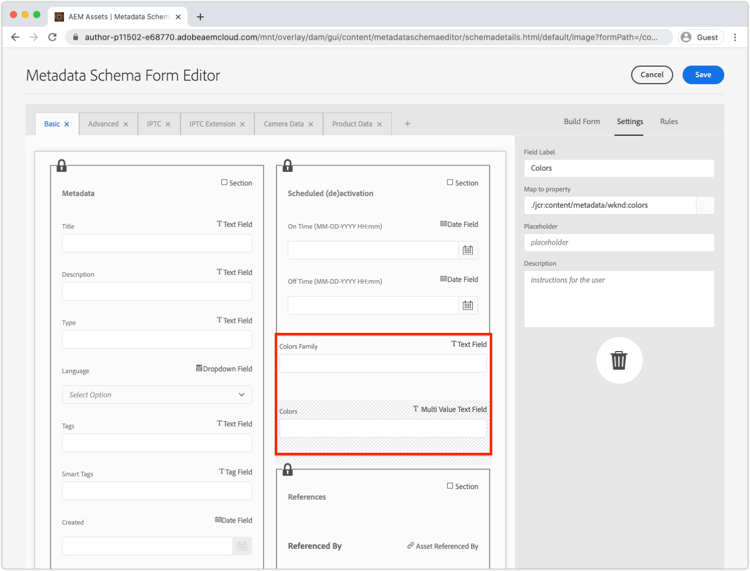Click the Save button

click(x=703, y=75)
